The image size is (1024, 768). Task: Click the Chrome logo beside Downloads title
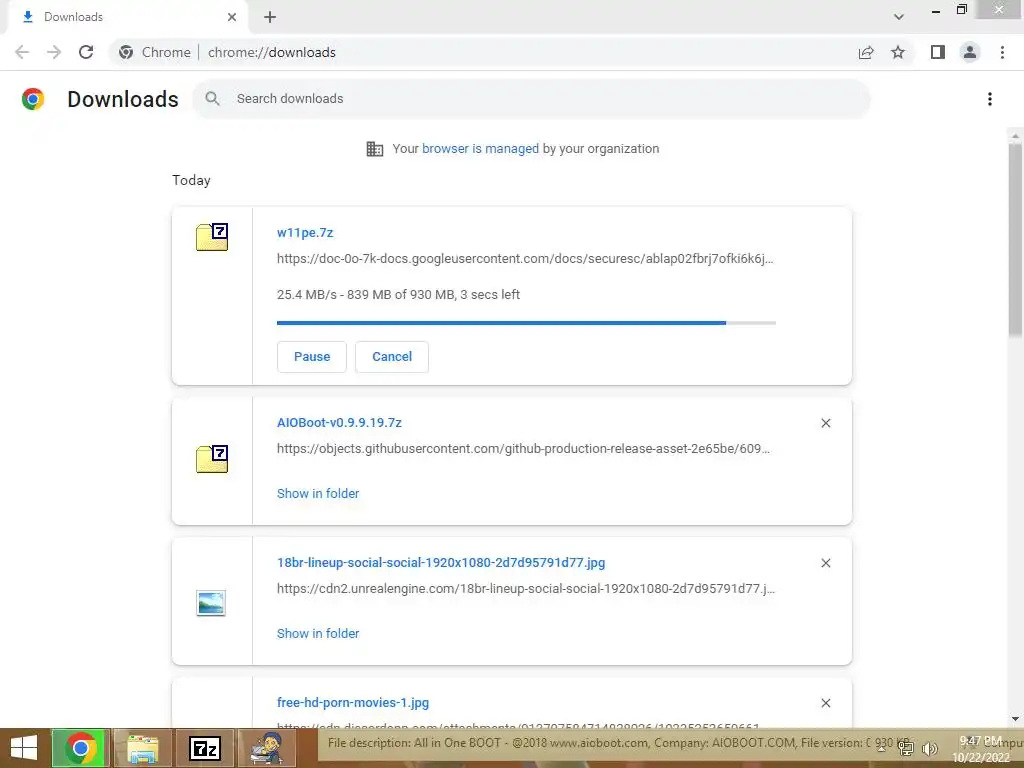pyautogui.click(x=33, y=99)
